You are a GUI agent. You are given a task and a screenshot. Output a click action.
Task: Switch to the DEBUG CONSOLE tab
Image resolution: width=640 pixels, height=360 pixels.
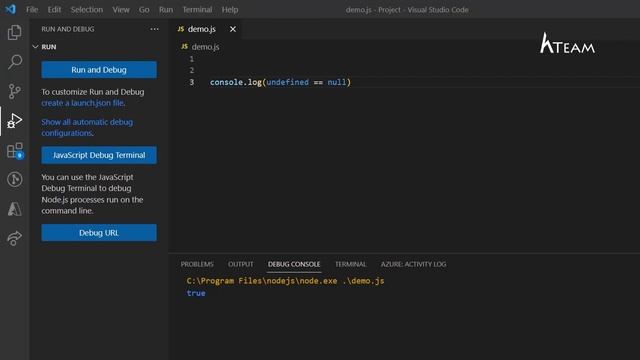pos(294,264)
